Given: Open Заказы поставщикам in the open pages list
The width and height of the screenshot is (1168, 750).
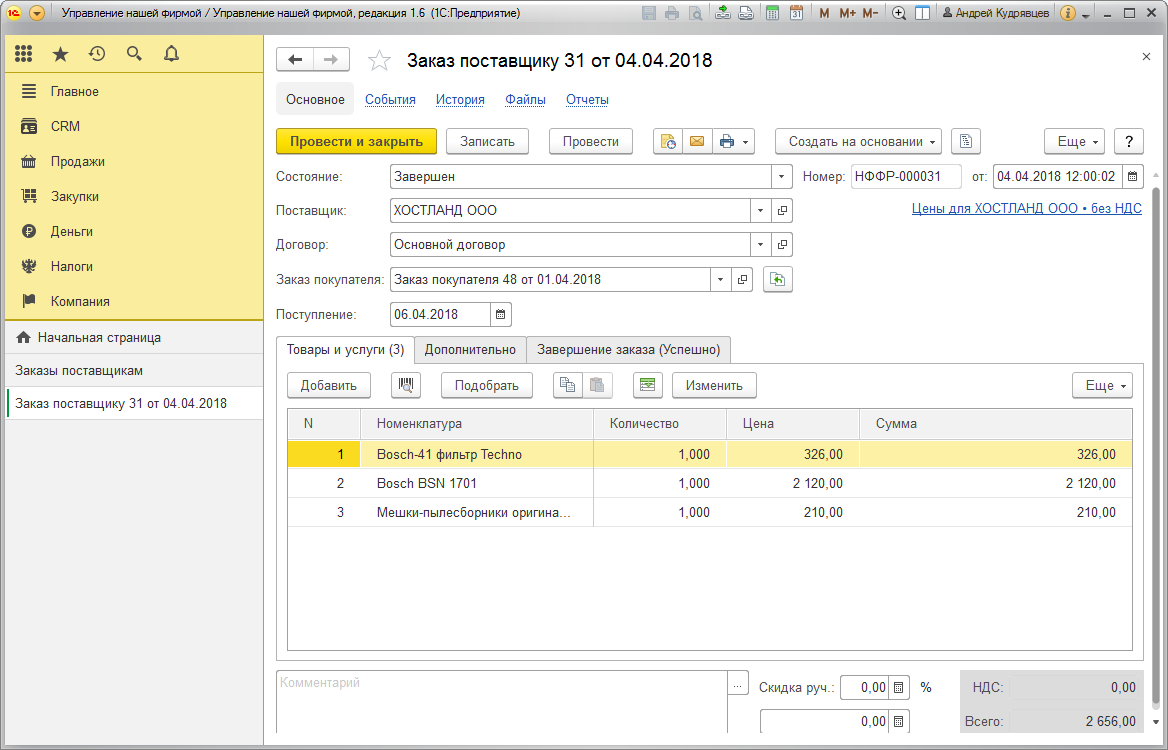Looking at the screenshot, I should [134, 370].
